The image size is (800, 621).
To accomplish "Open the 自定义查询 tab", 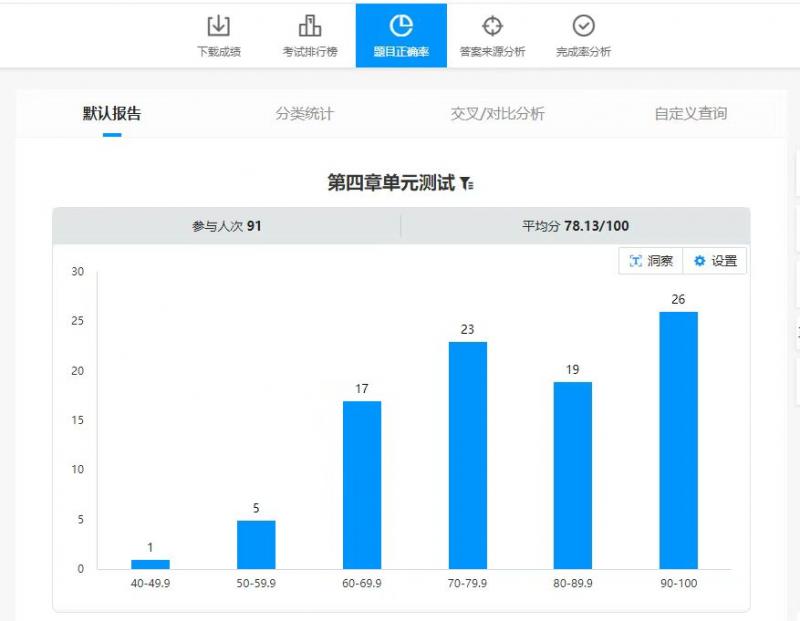I will pyautogui.click(x=690, y=114).
